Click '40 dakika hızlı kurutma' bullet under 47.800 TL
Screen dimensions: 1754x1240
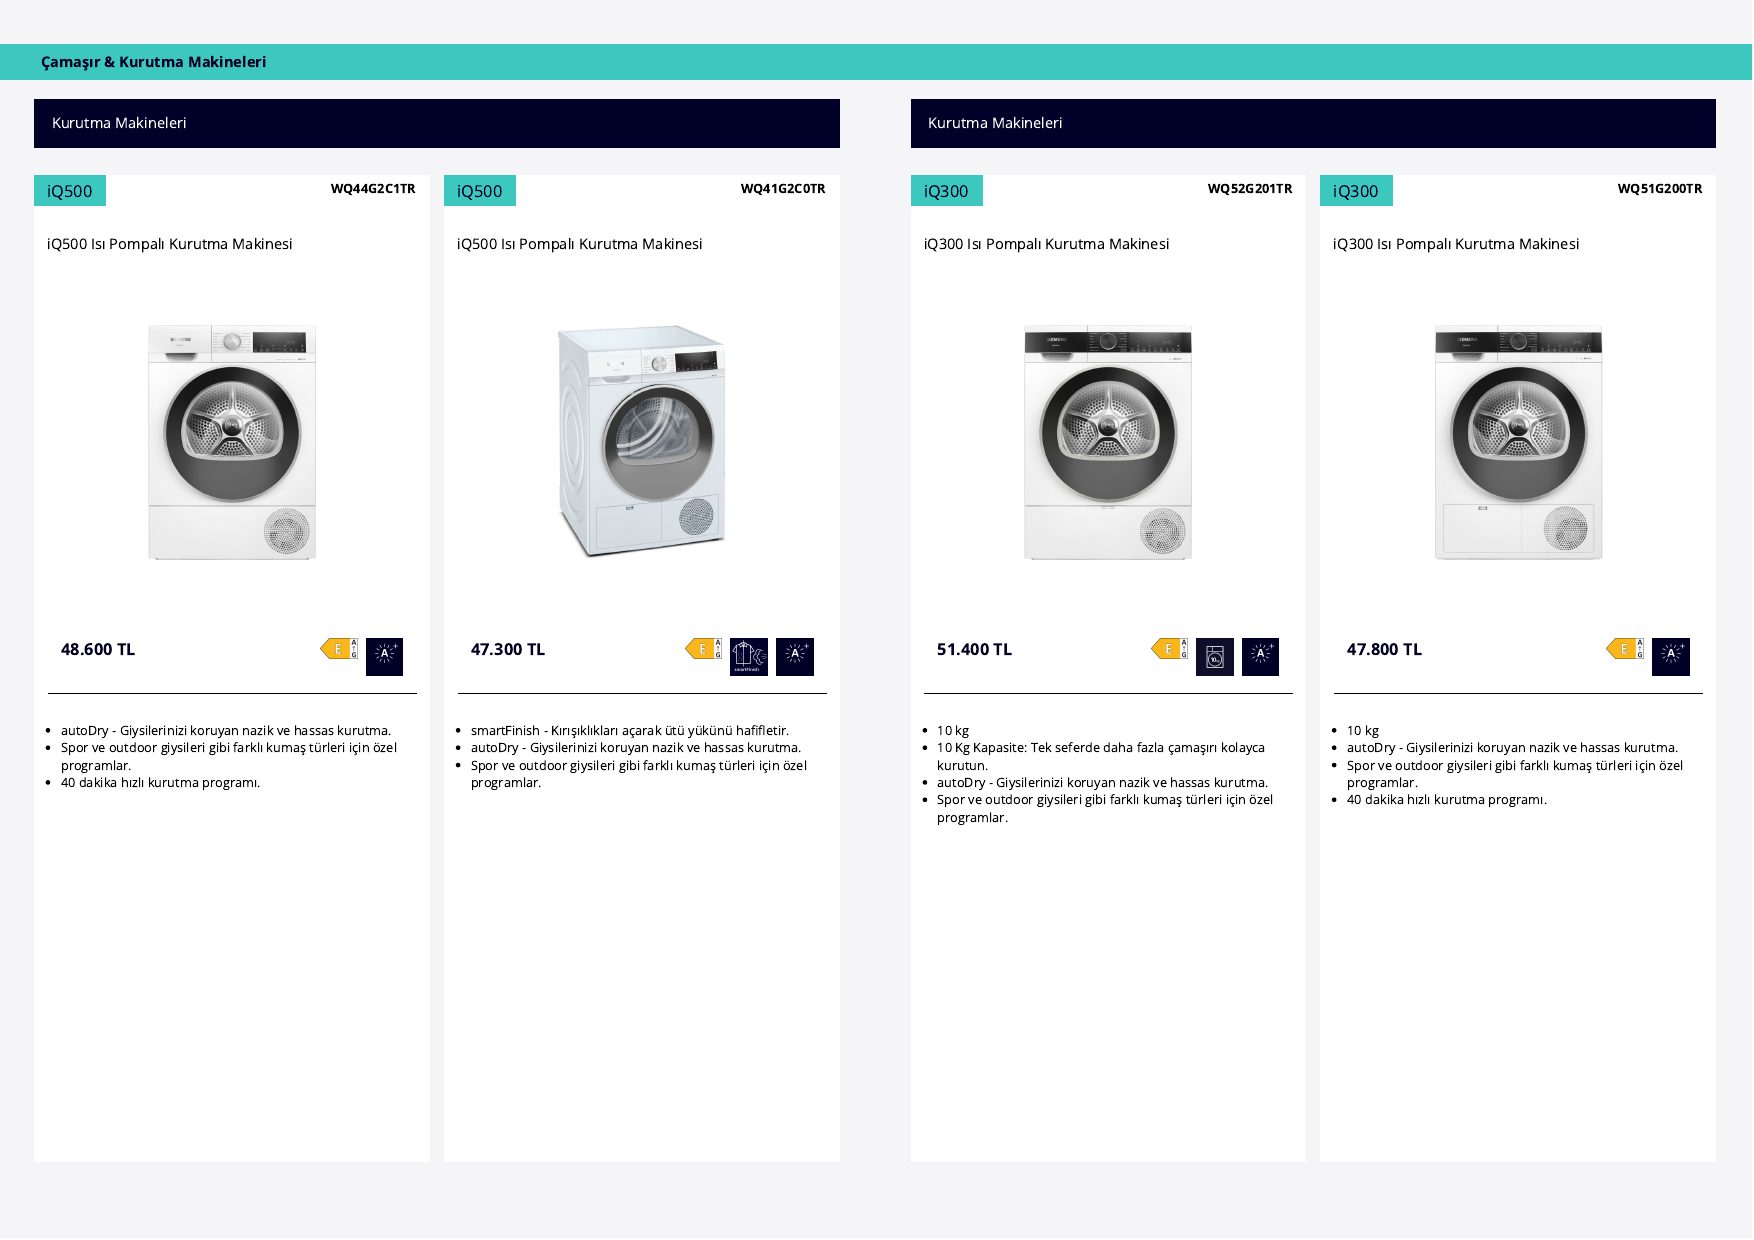click(1447, 800)
